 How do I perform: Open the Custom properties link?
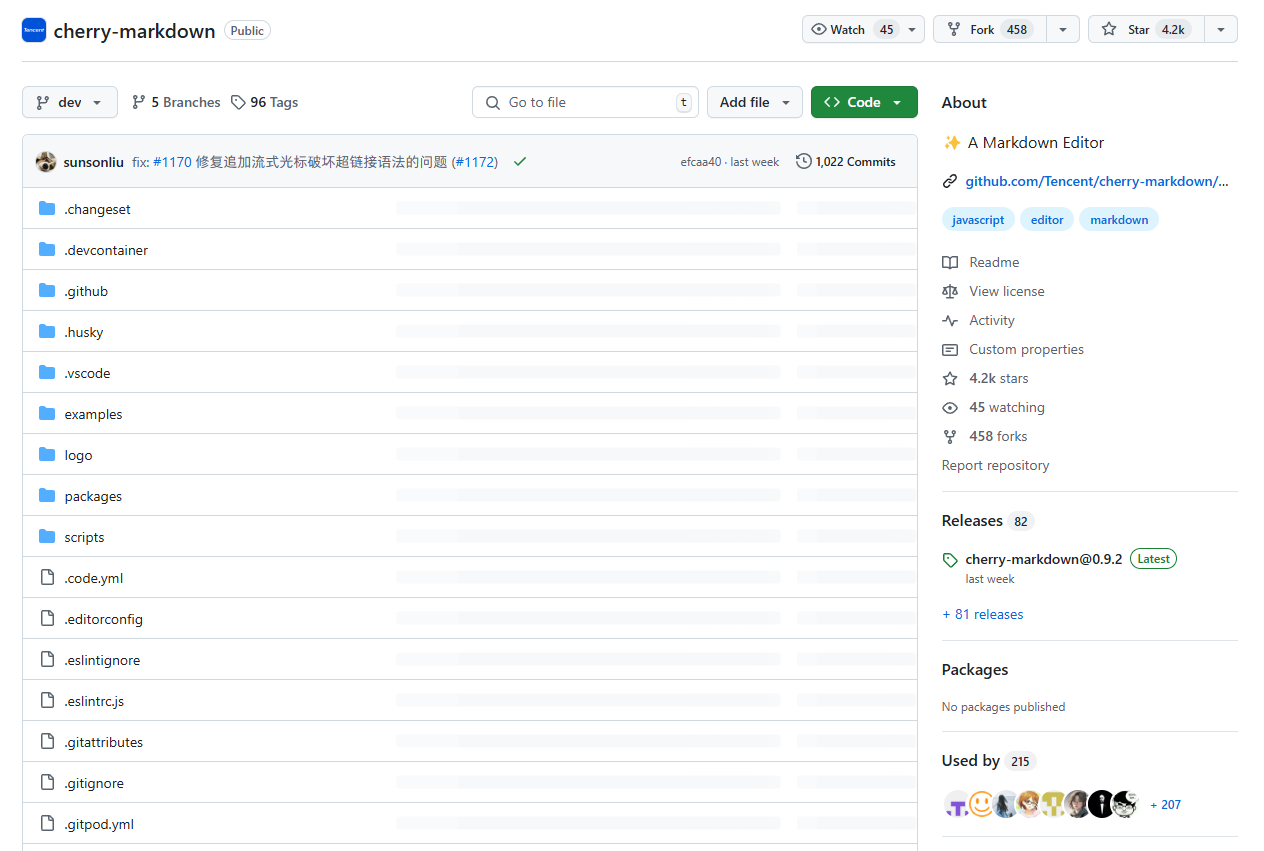[x=1013, y=349]
